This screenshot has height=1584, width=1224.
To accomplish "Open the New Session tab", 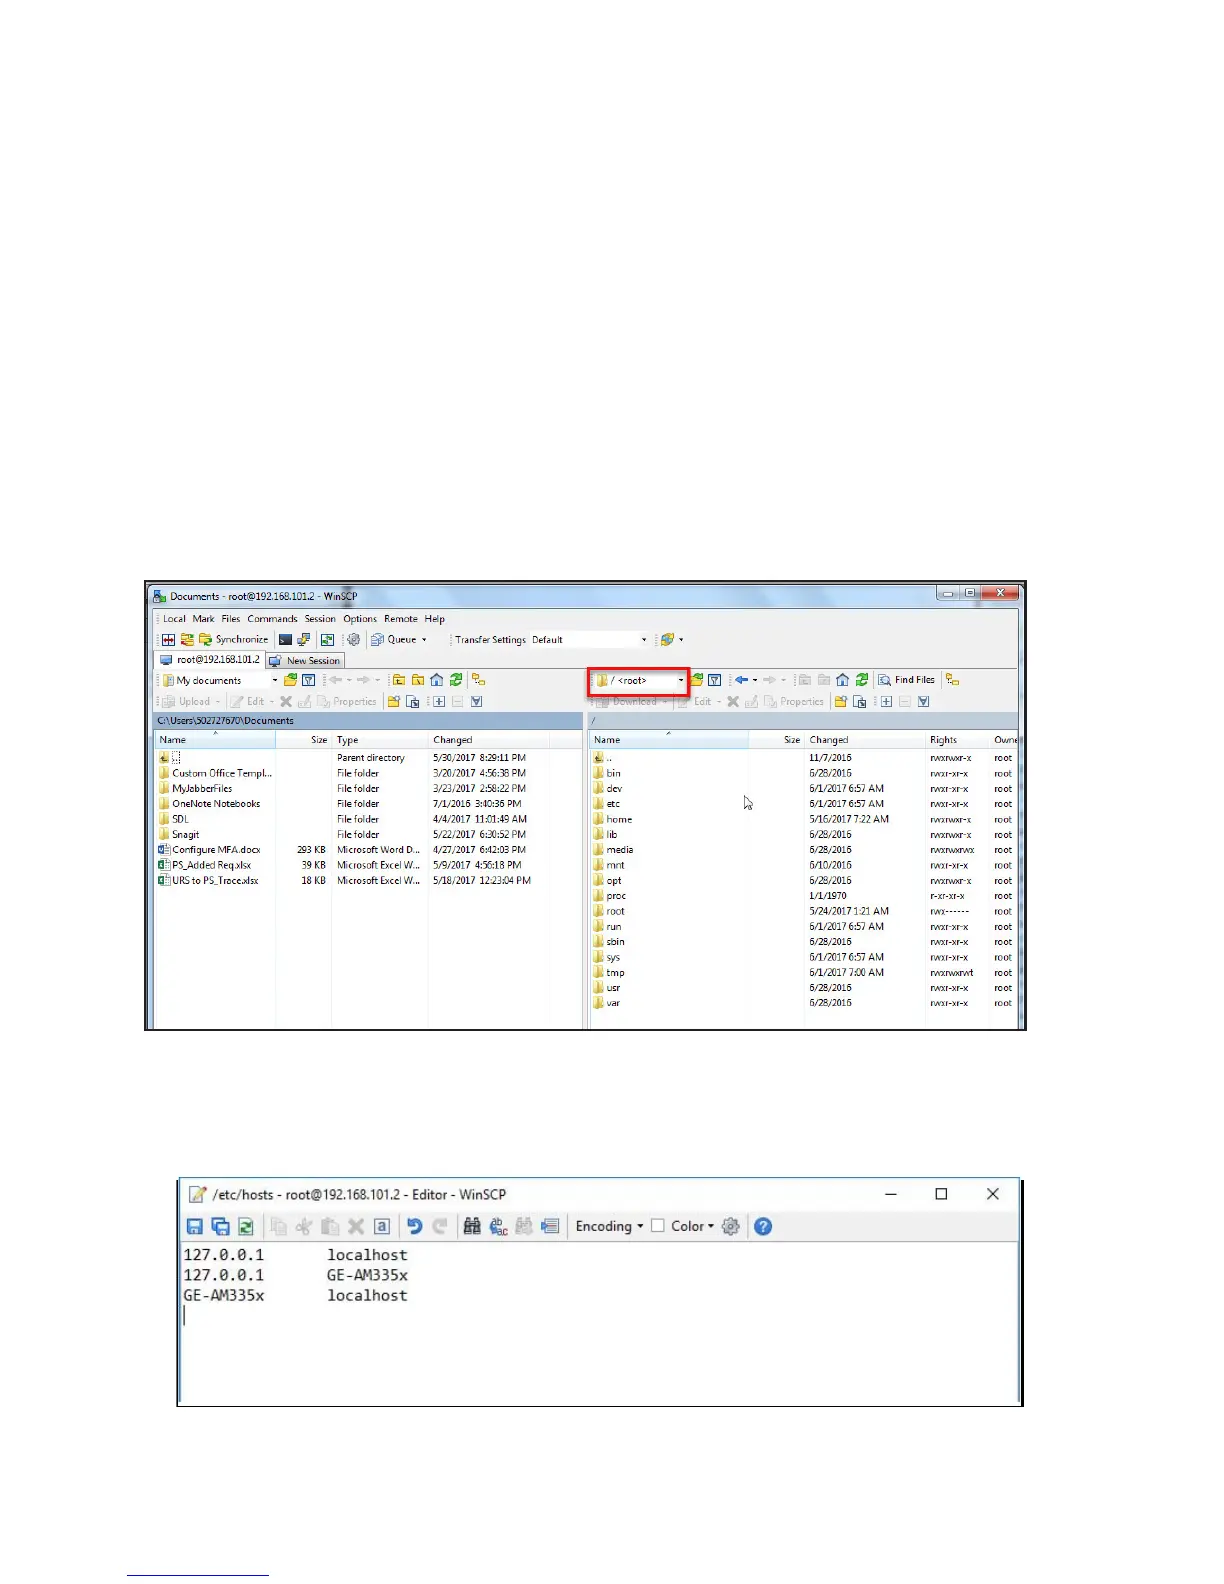I will pyautogui.click(x=305, y=661).
